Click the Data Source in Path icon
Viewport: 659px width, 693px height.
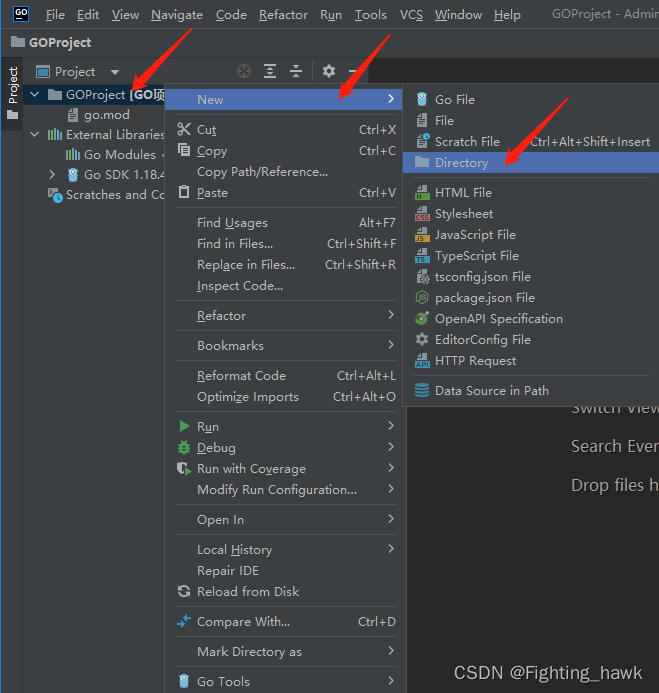422,390
